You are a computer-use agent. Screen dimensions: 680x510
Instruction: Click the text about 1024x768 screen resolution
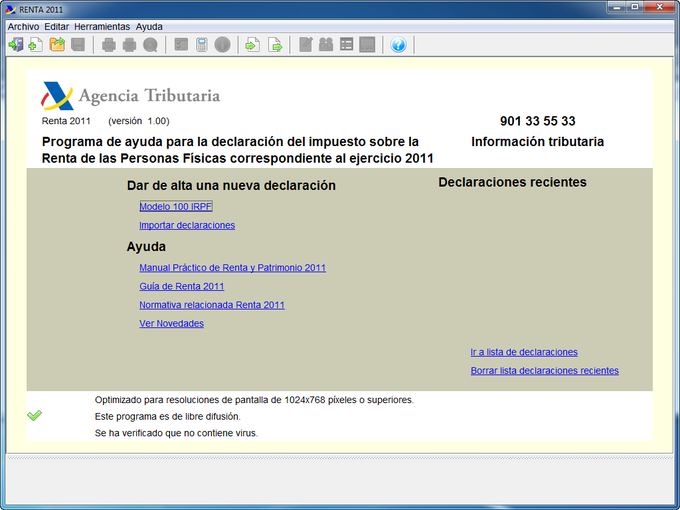pos(254,400)
